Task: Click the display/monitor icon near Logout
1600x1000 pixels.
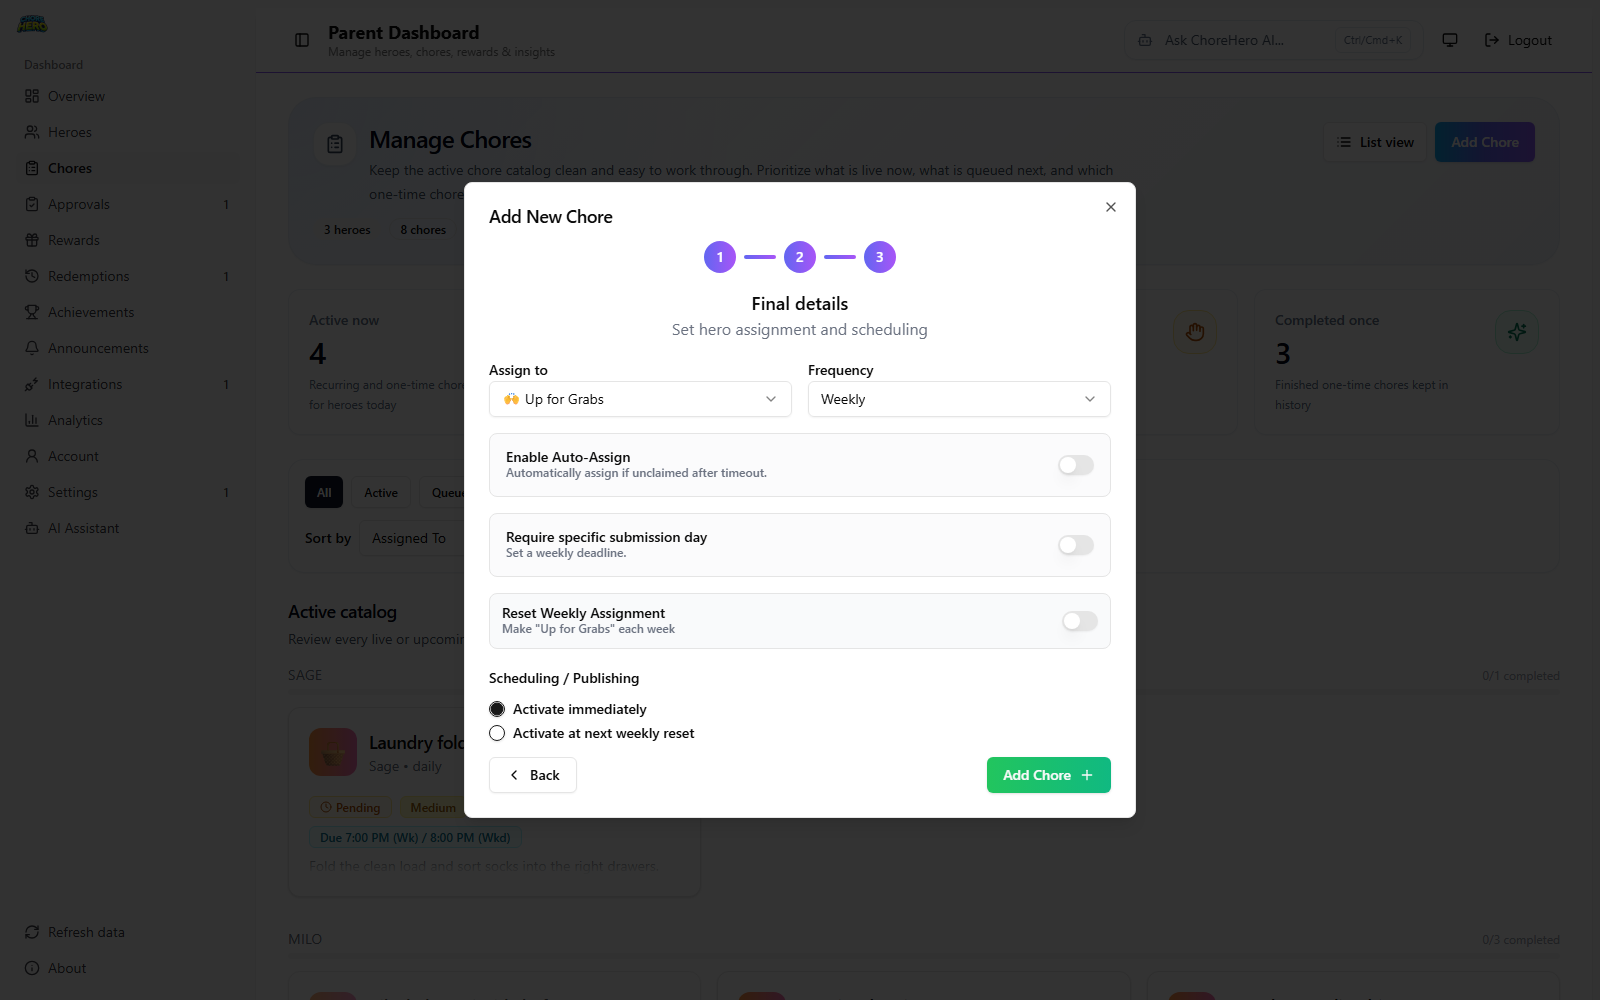Action: (1449, 40)
